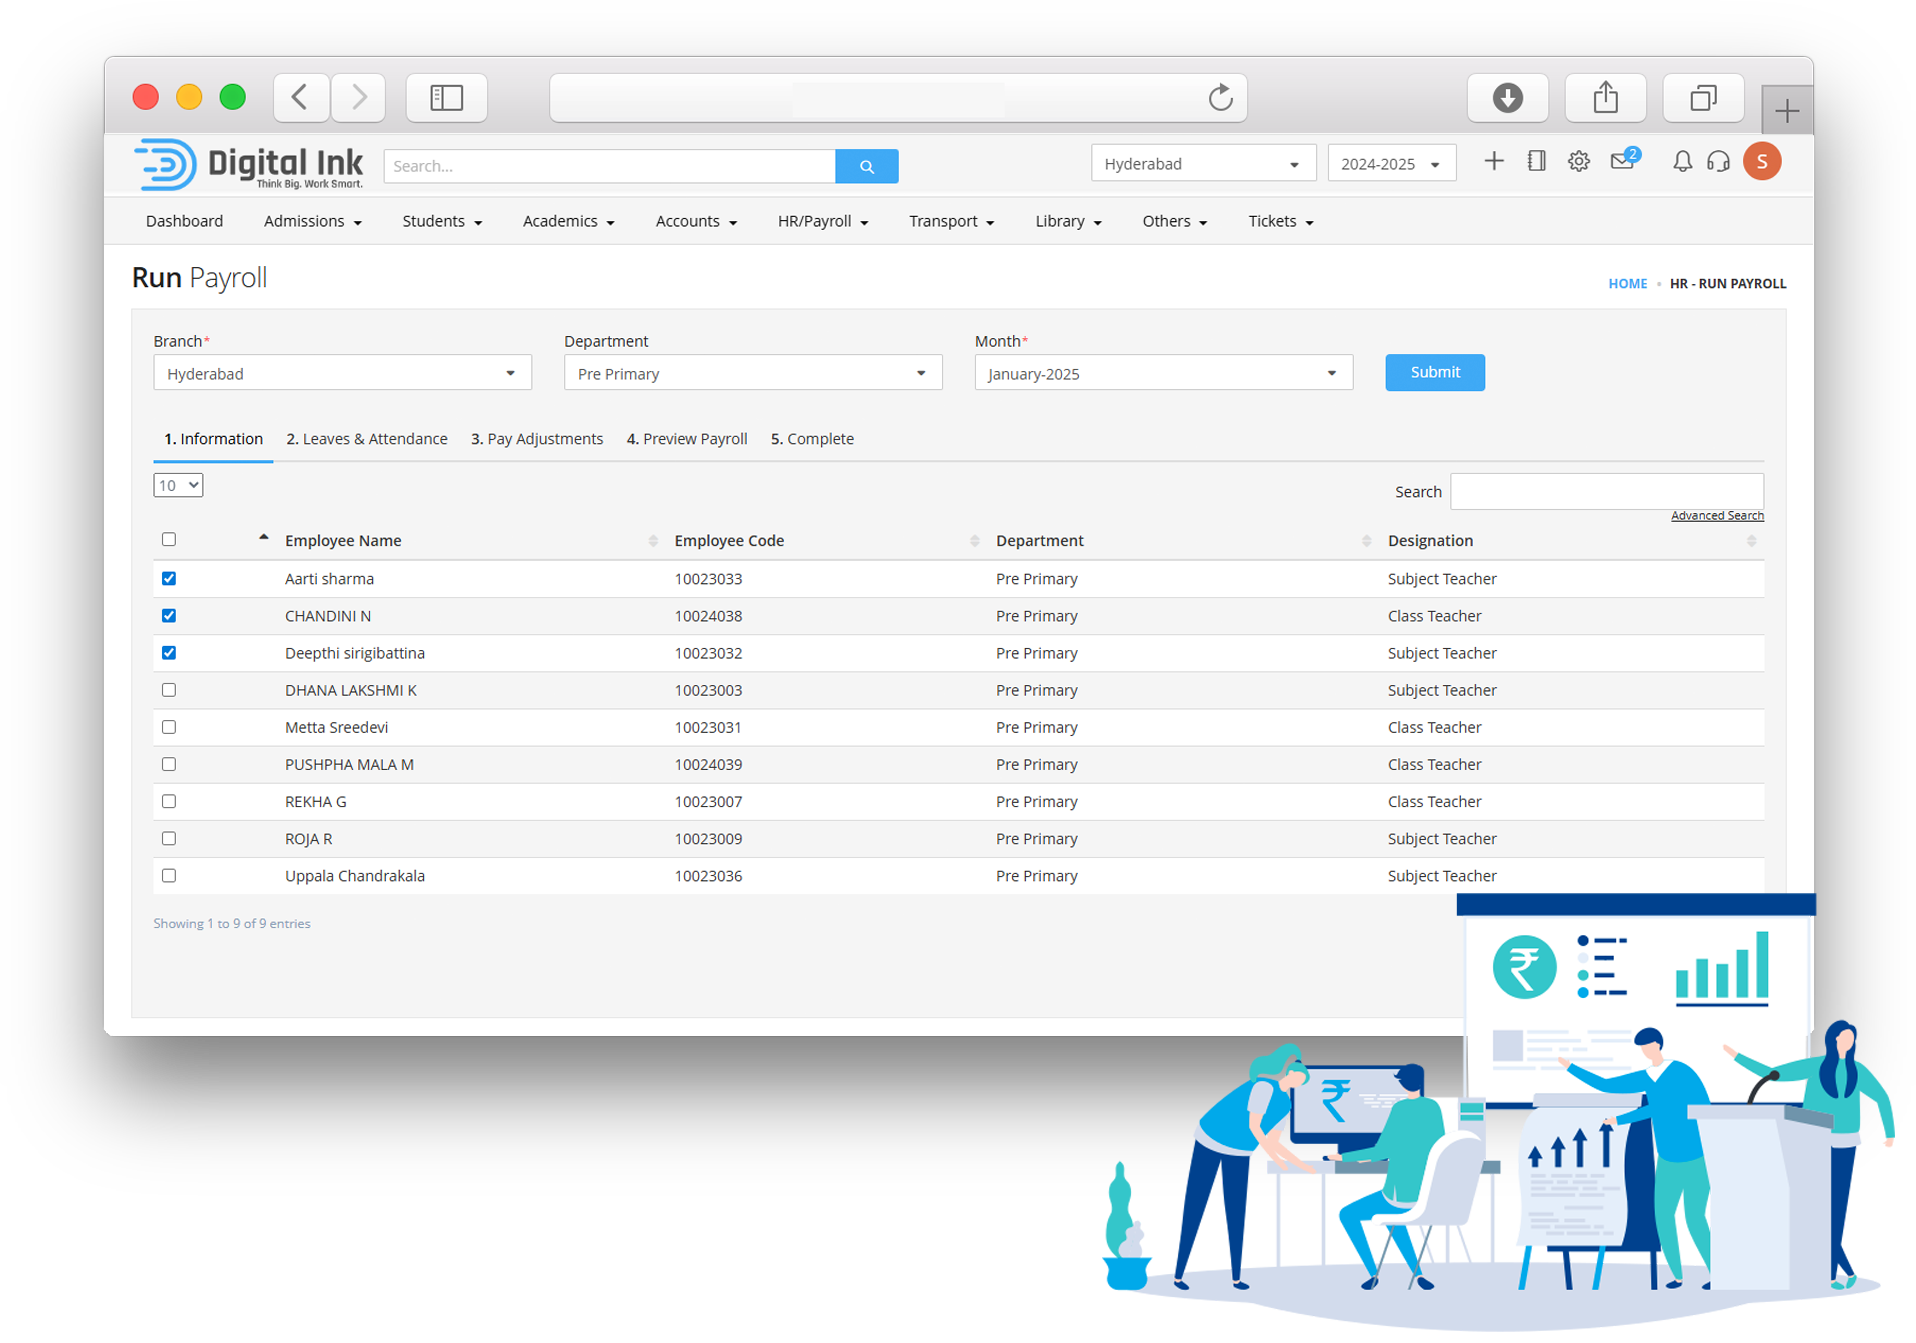Click the blue search magnifier button

point(866,166)
